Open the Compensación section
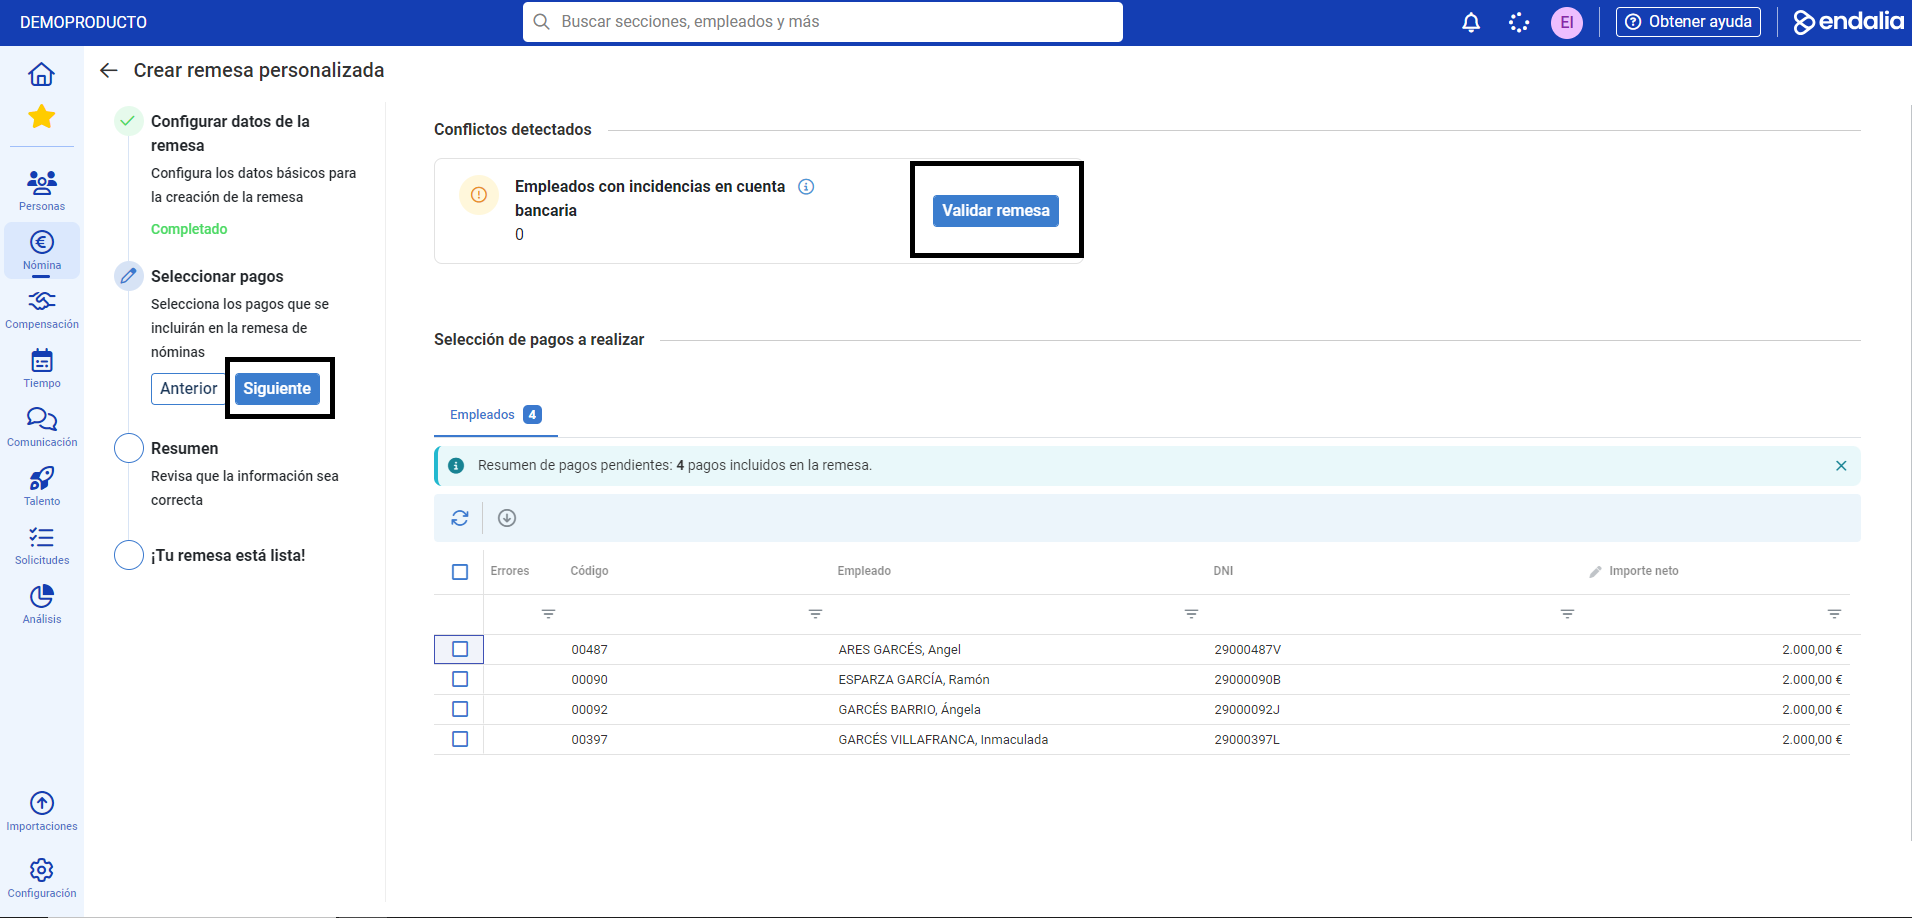 42,309
